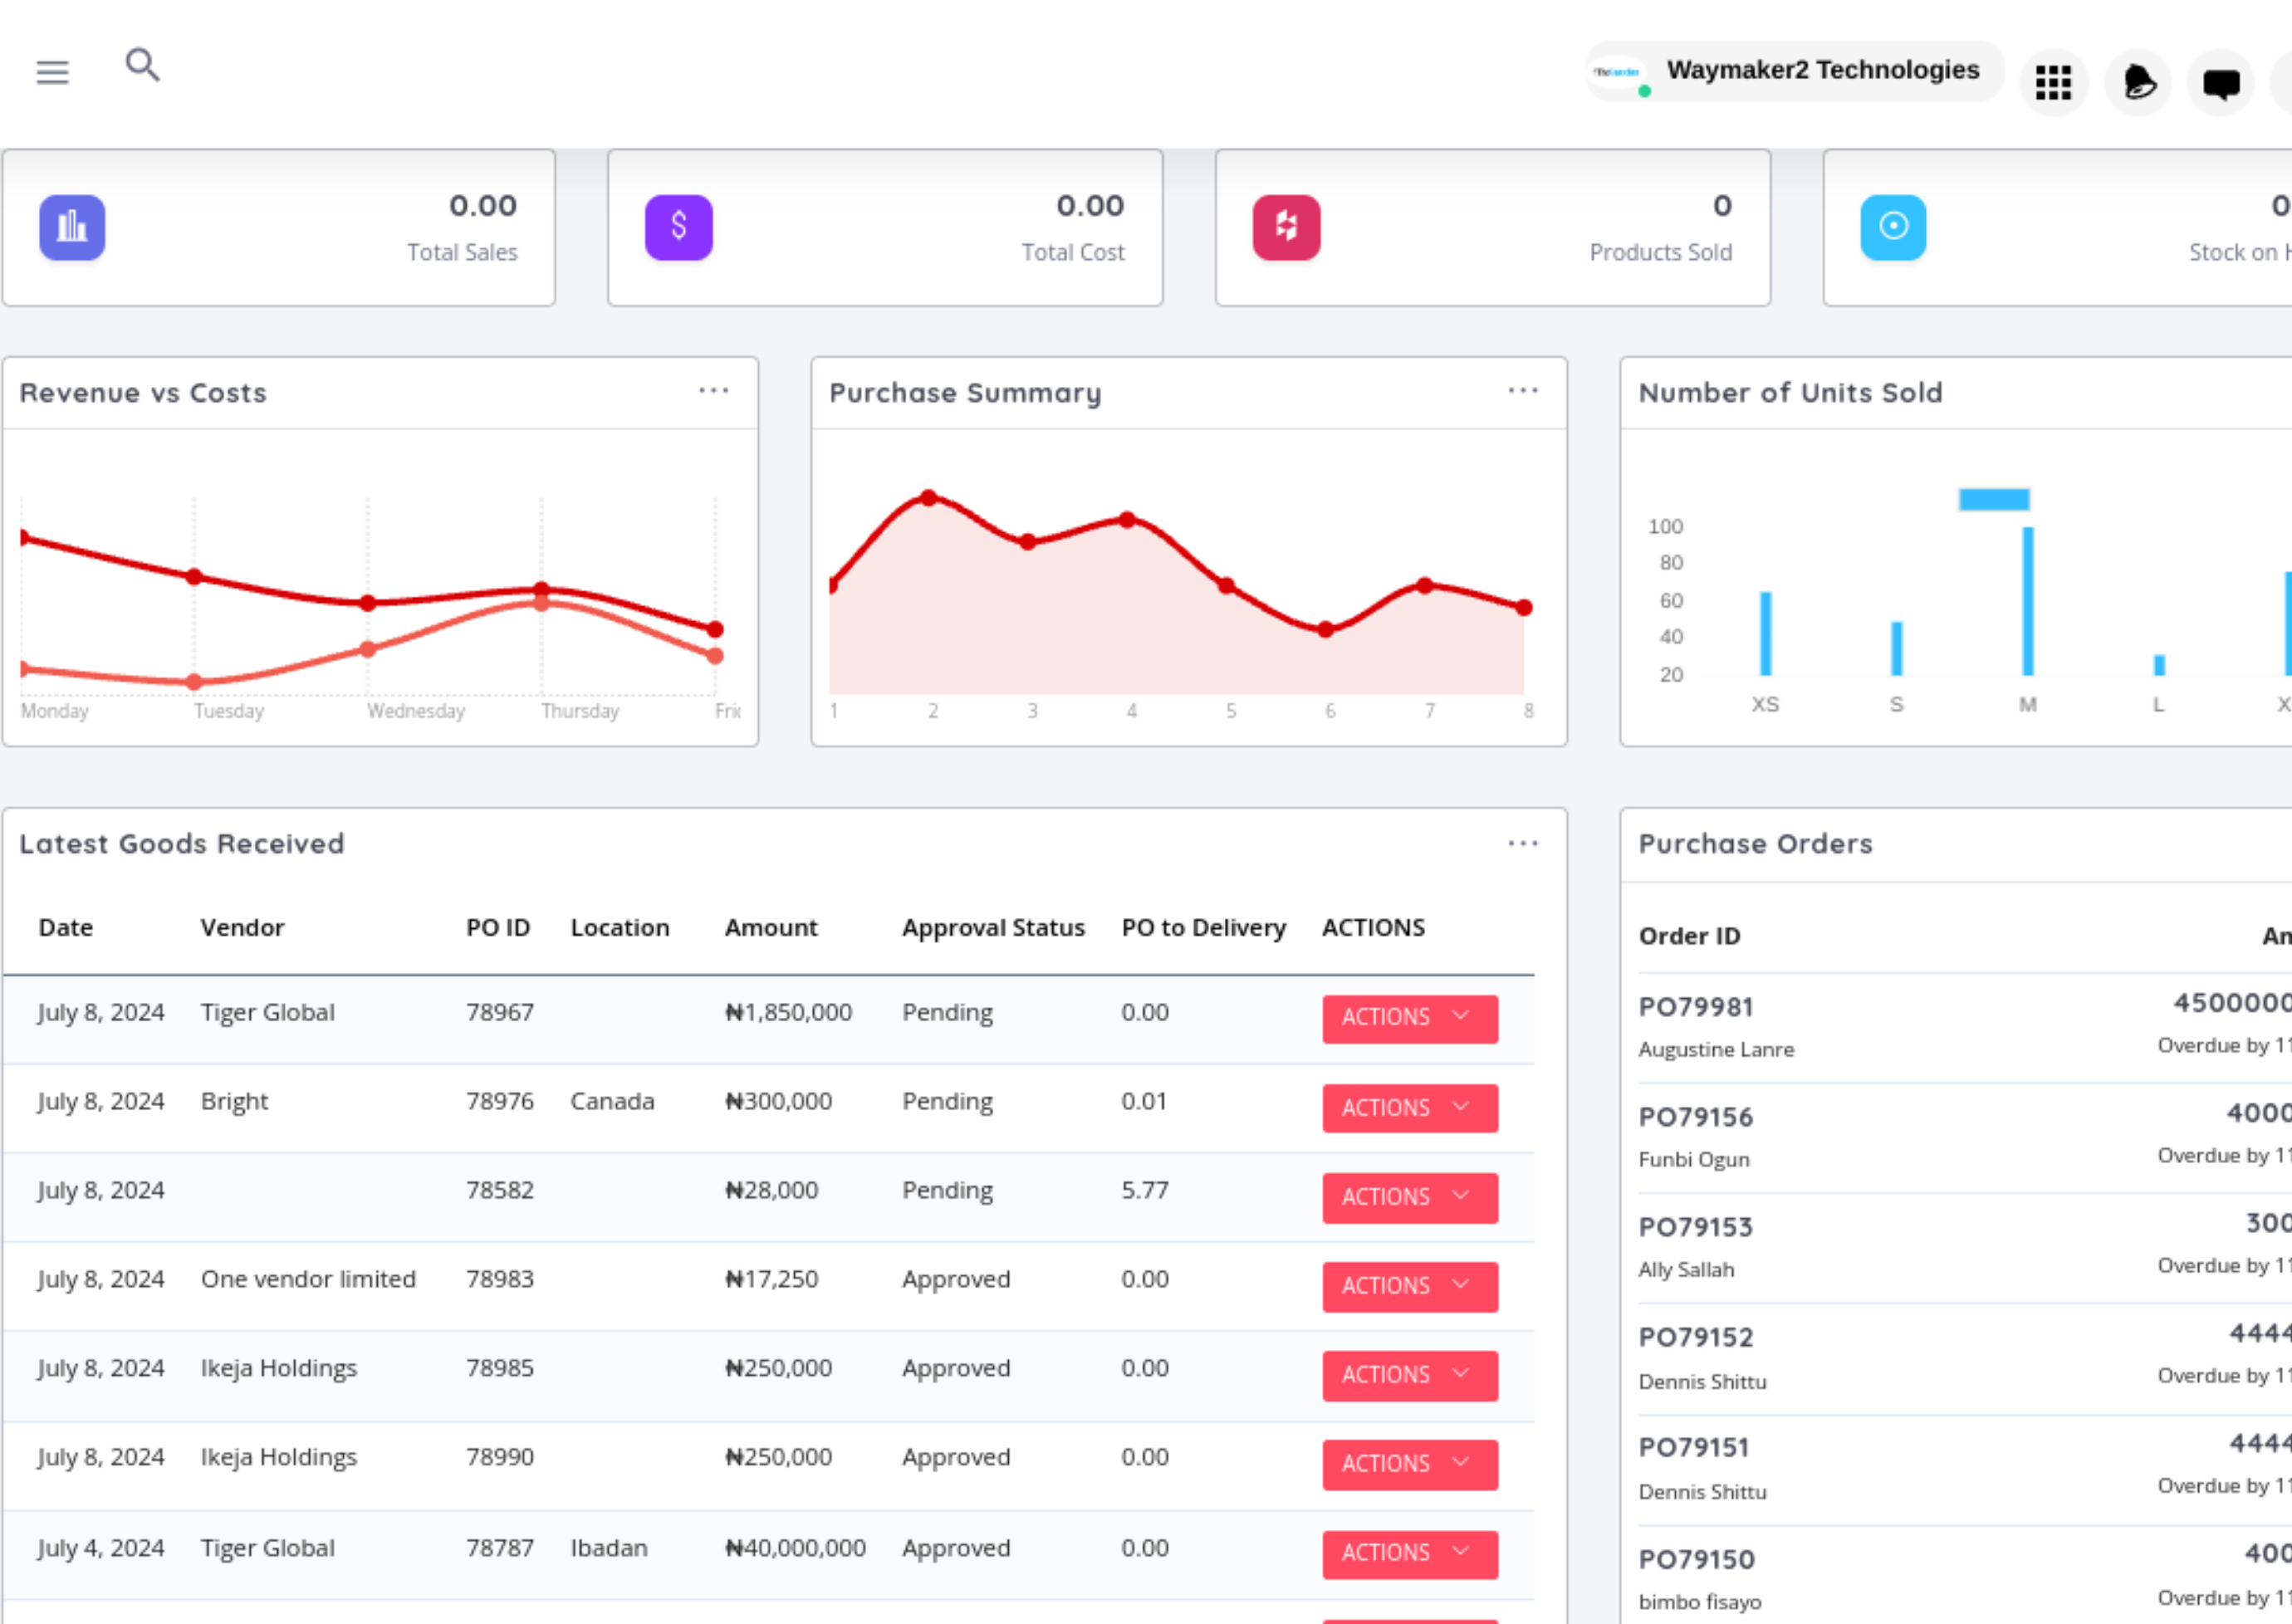Click the Total Cost dollar icon
The image size is (2292, 1624).
point(678,227)
